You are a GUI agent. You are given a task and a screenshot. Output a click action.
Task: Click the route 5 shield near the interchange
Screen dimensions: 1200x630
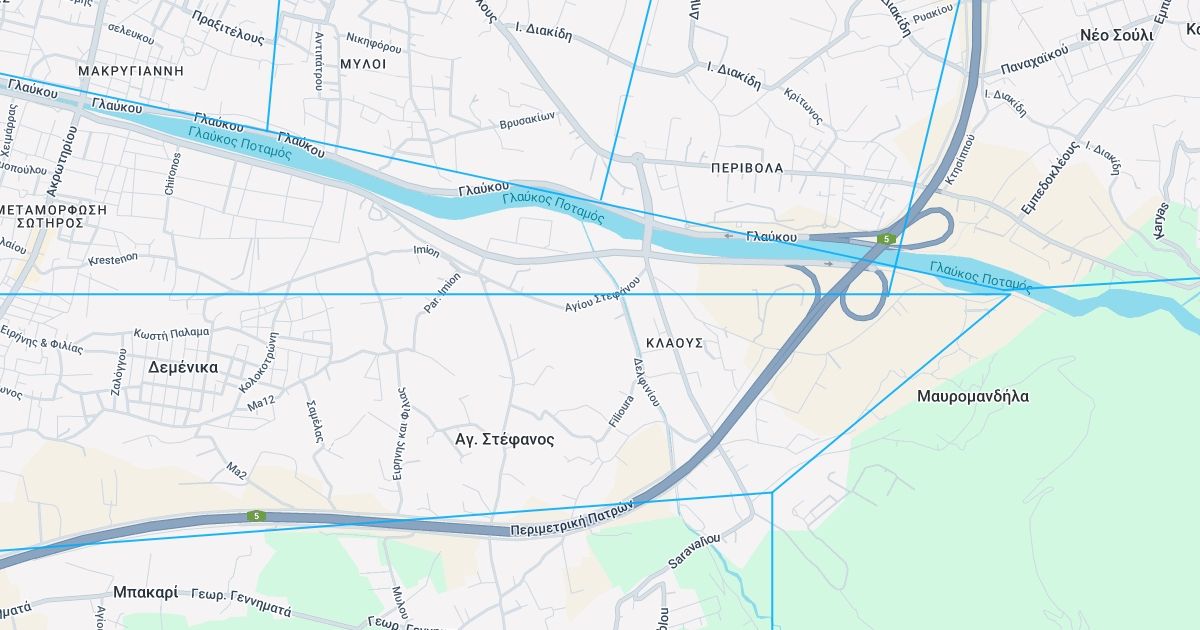(x=886, y=239)
